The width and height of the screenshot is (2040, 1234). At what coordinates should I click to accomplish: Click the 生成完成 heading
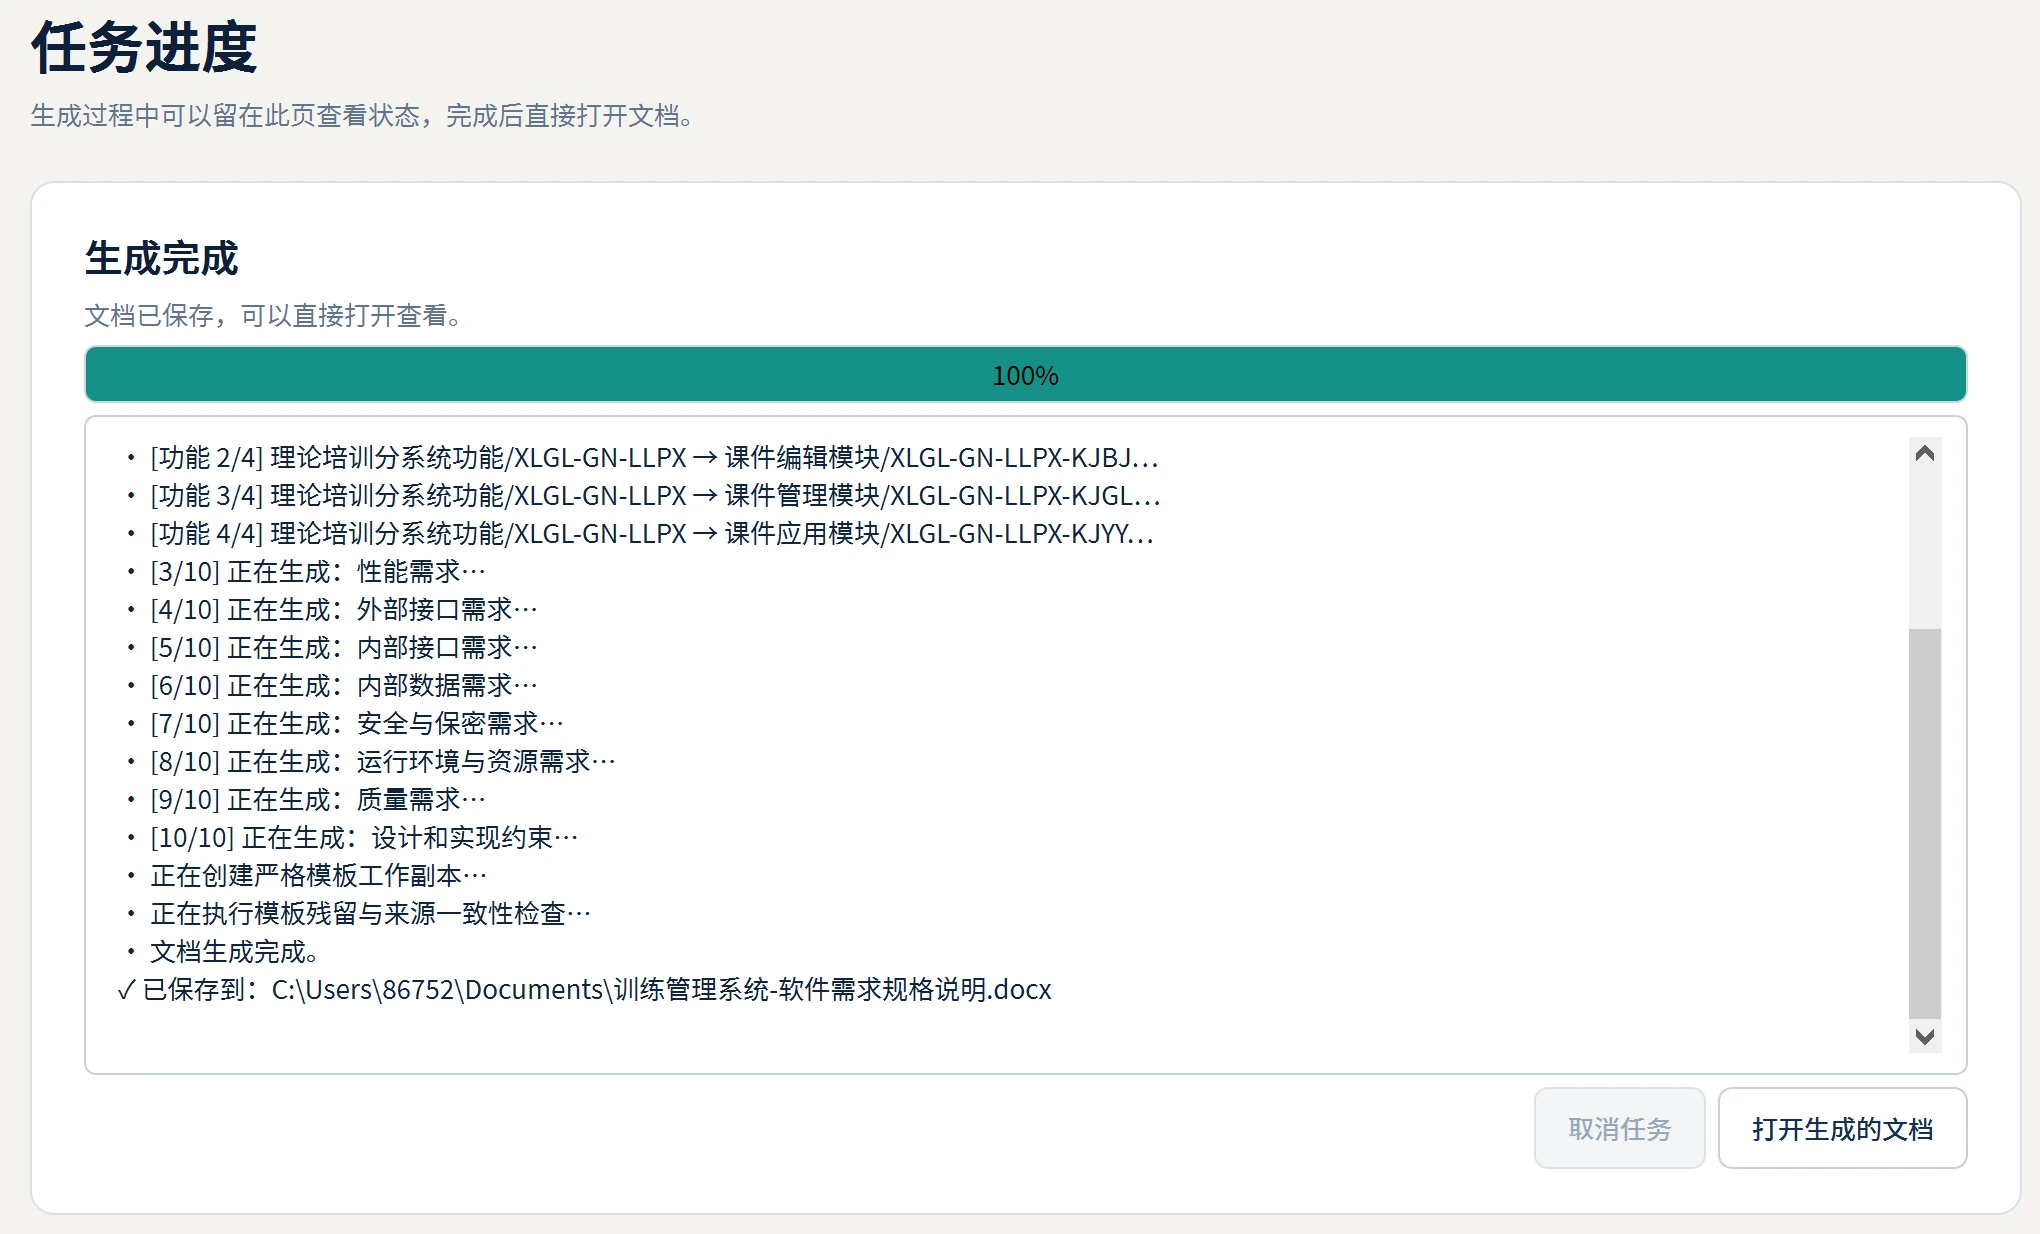[162, 259]
